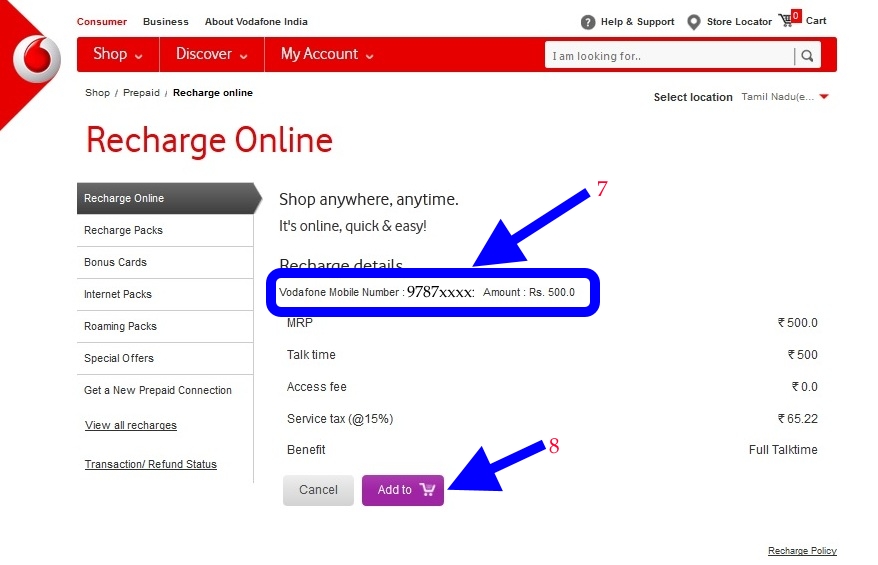The width and height of the screenshot is (878, 565).
Task: Open Get a New Prepaid Connection
Action: (x=158, y=390)
